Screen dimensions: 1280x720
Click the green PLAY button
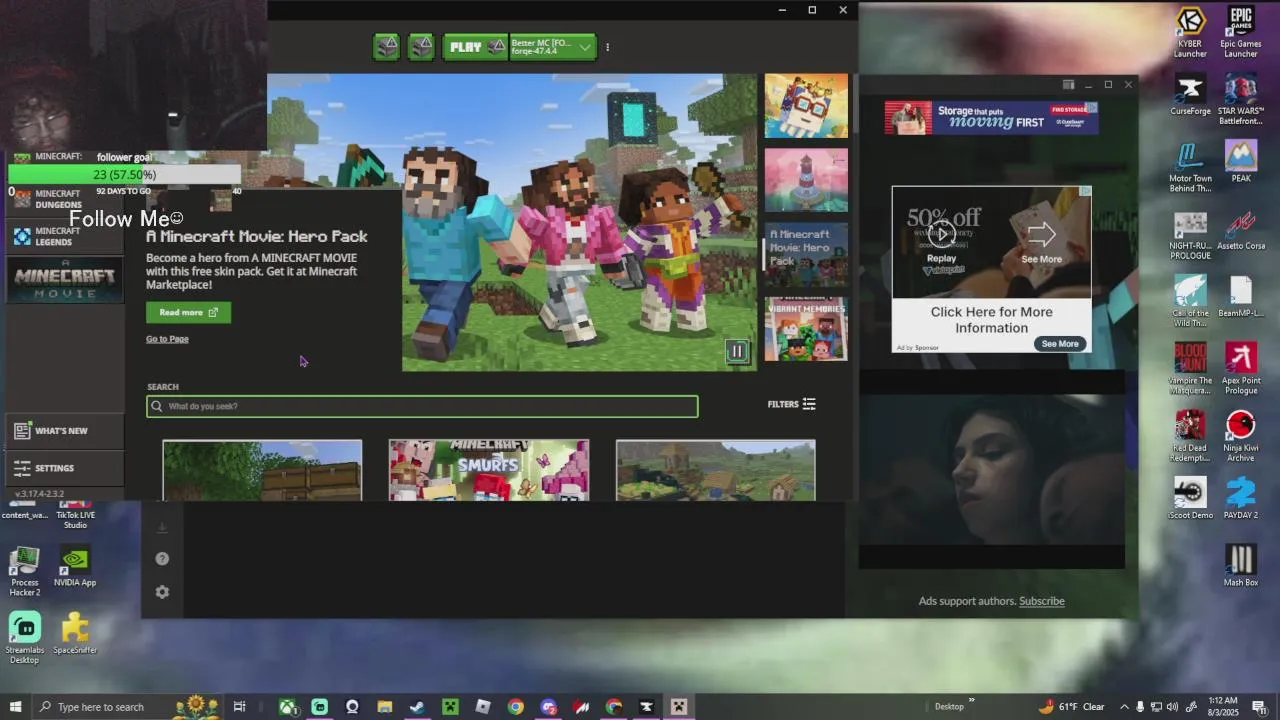click(475, 47)
